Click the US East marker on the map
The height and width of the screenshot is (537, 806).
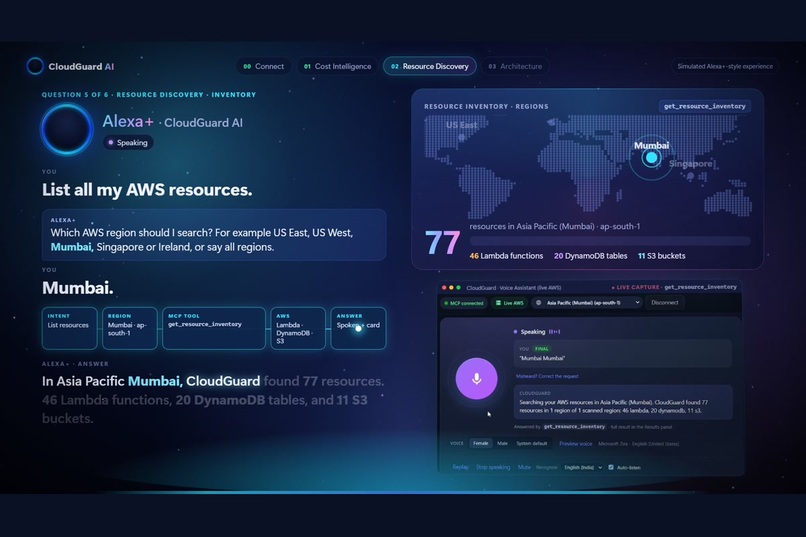[x=462, y=137]
